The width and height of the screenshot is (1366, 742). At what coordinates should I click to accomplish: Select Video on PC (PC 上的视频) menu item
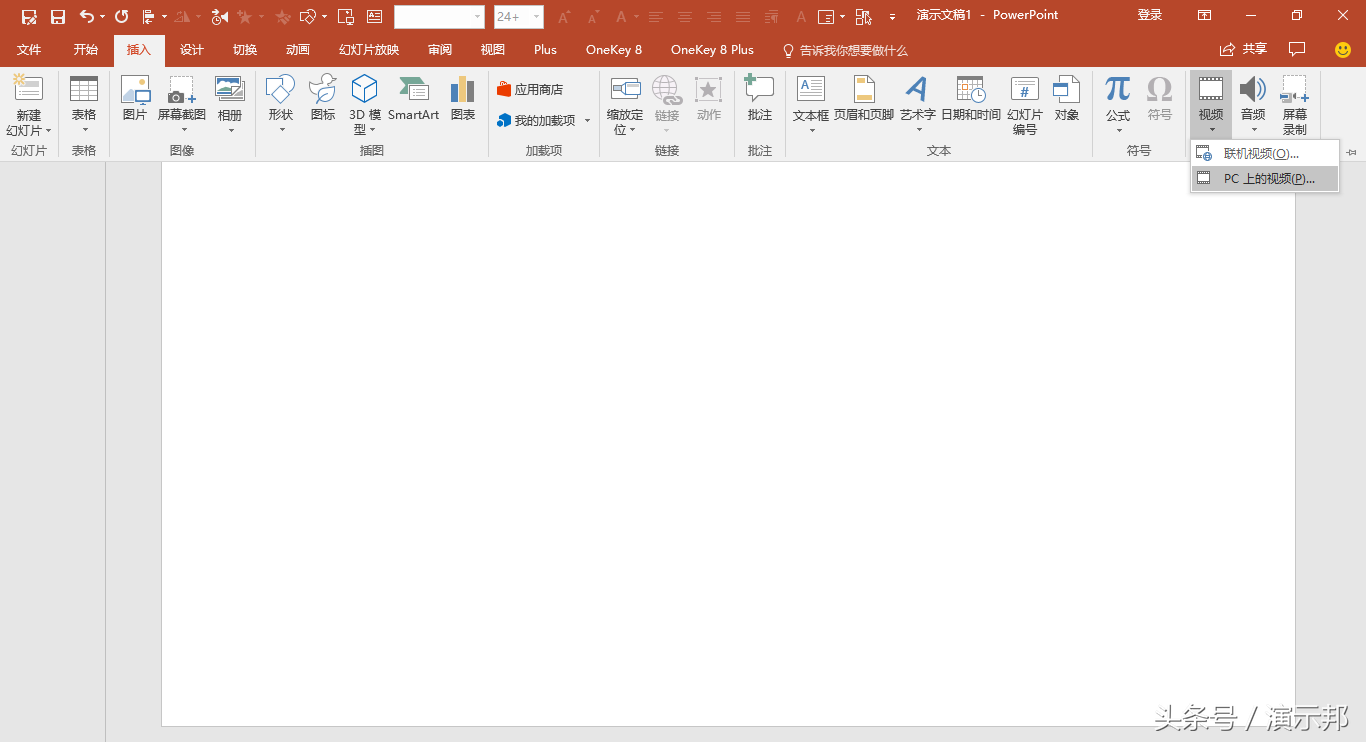point(1265,179)
